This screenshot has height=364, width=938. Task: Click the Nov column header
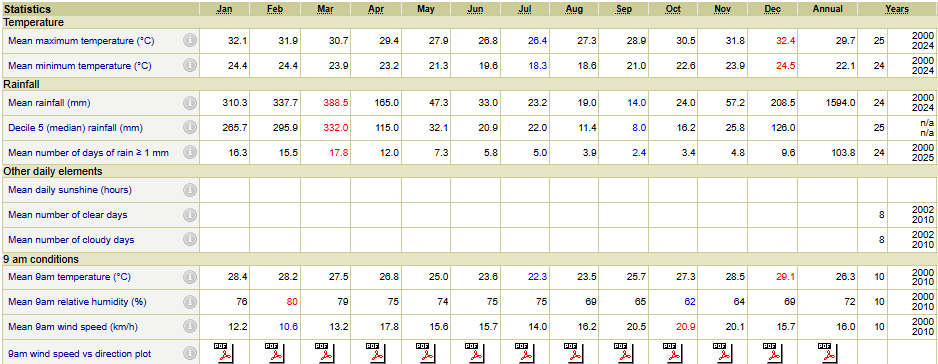click(723, 9)
